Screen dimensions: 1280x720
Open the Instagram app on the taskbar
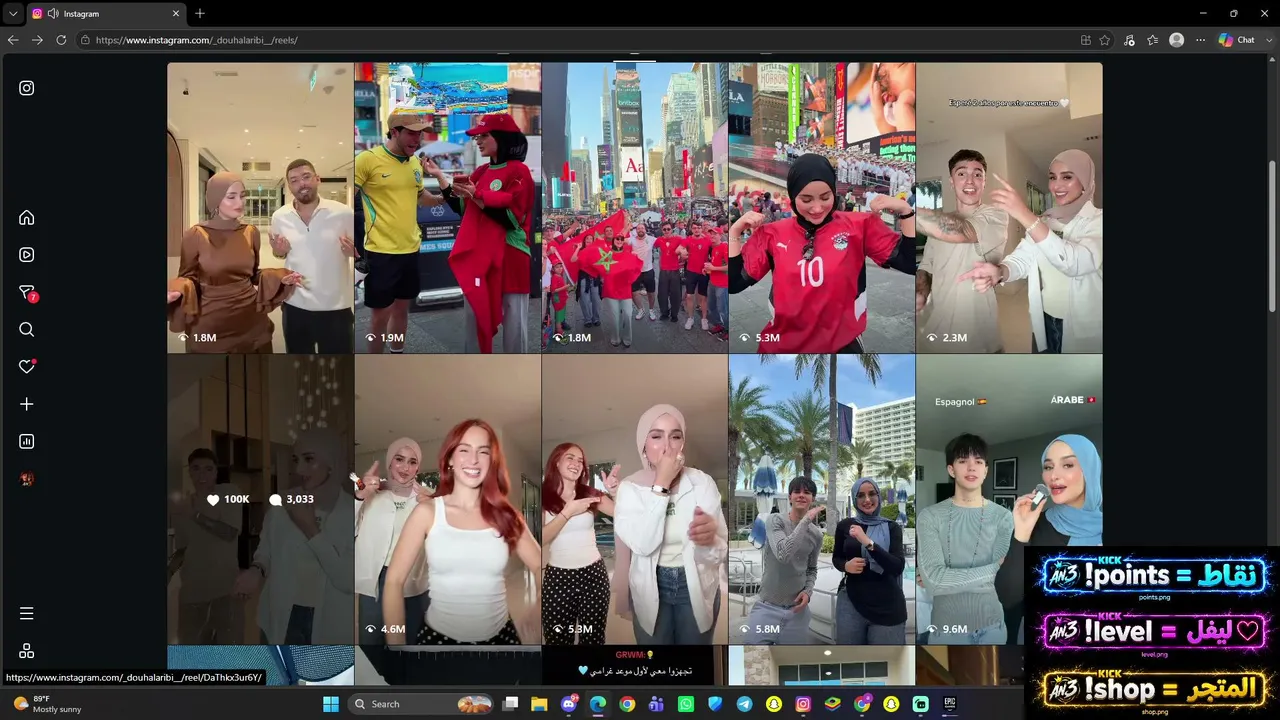tap(802, 704)
